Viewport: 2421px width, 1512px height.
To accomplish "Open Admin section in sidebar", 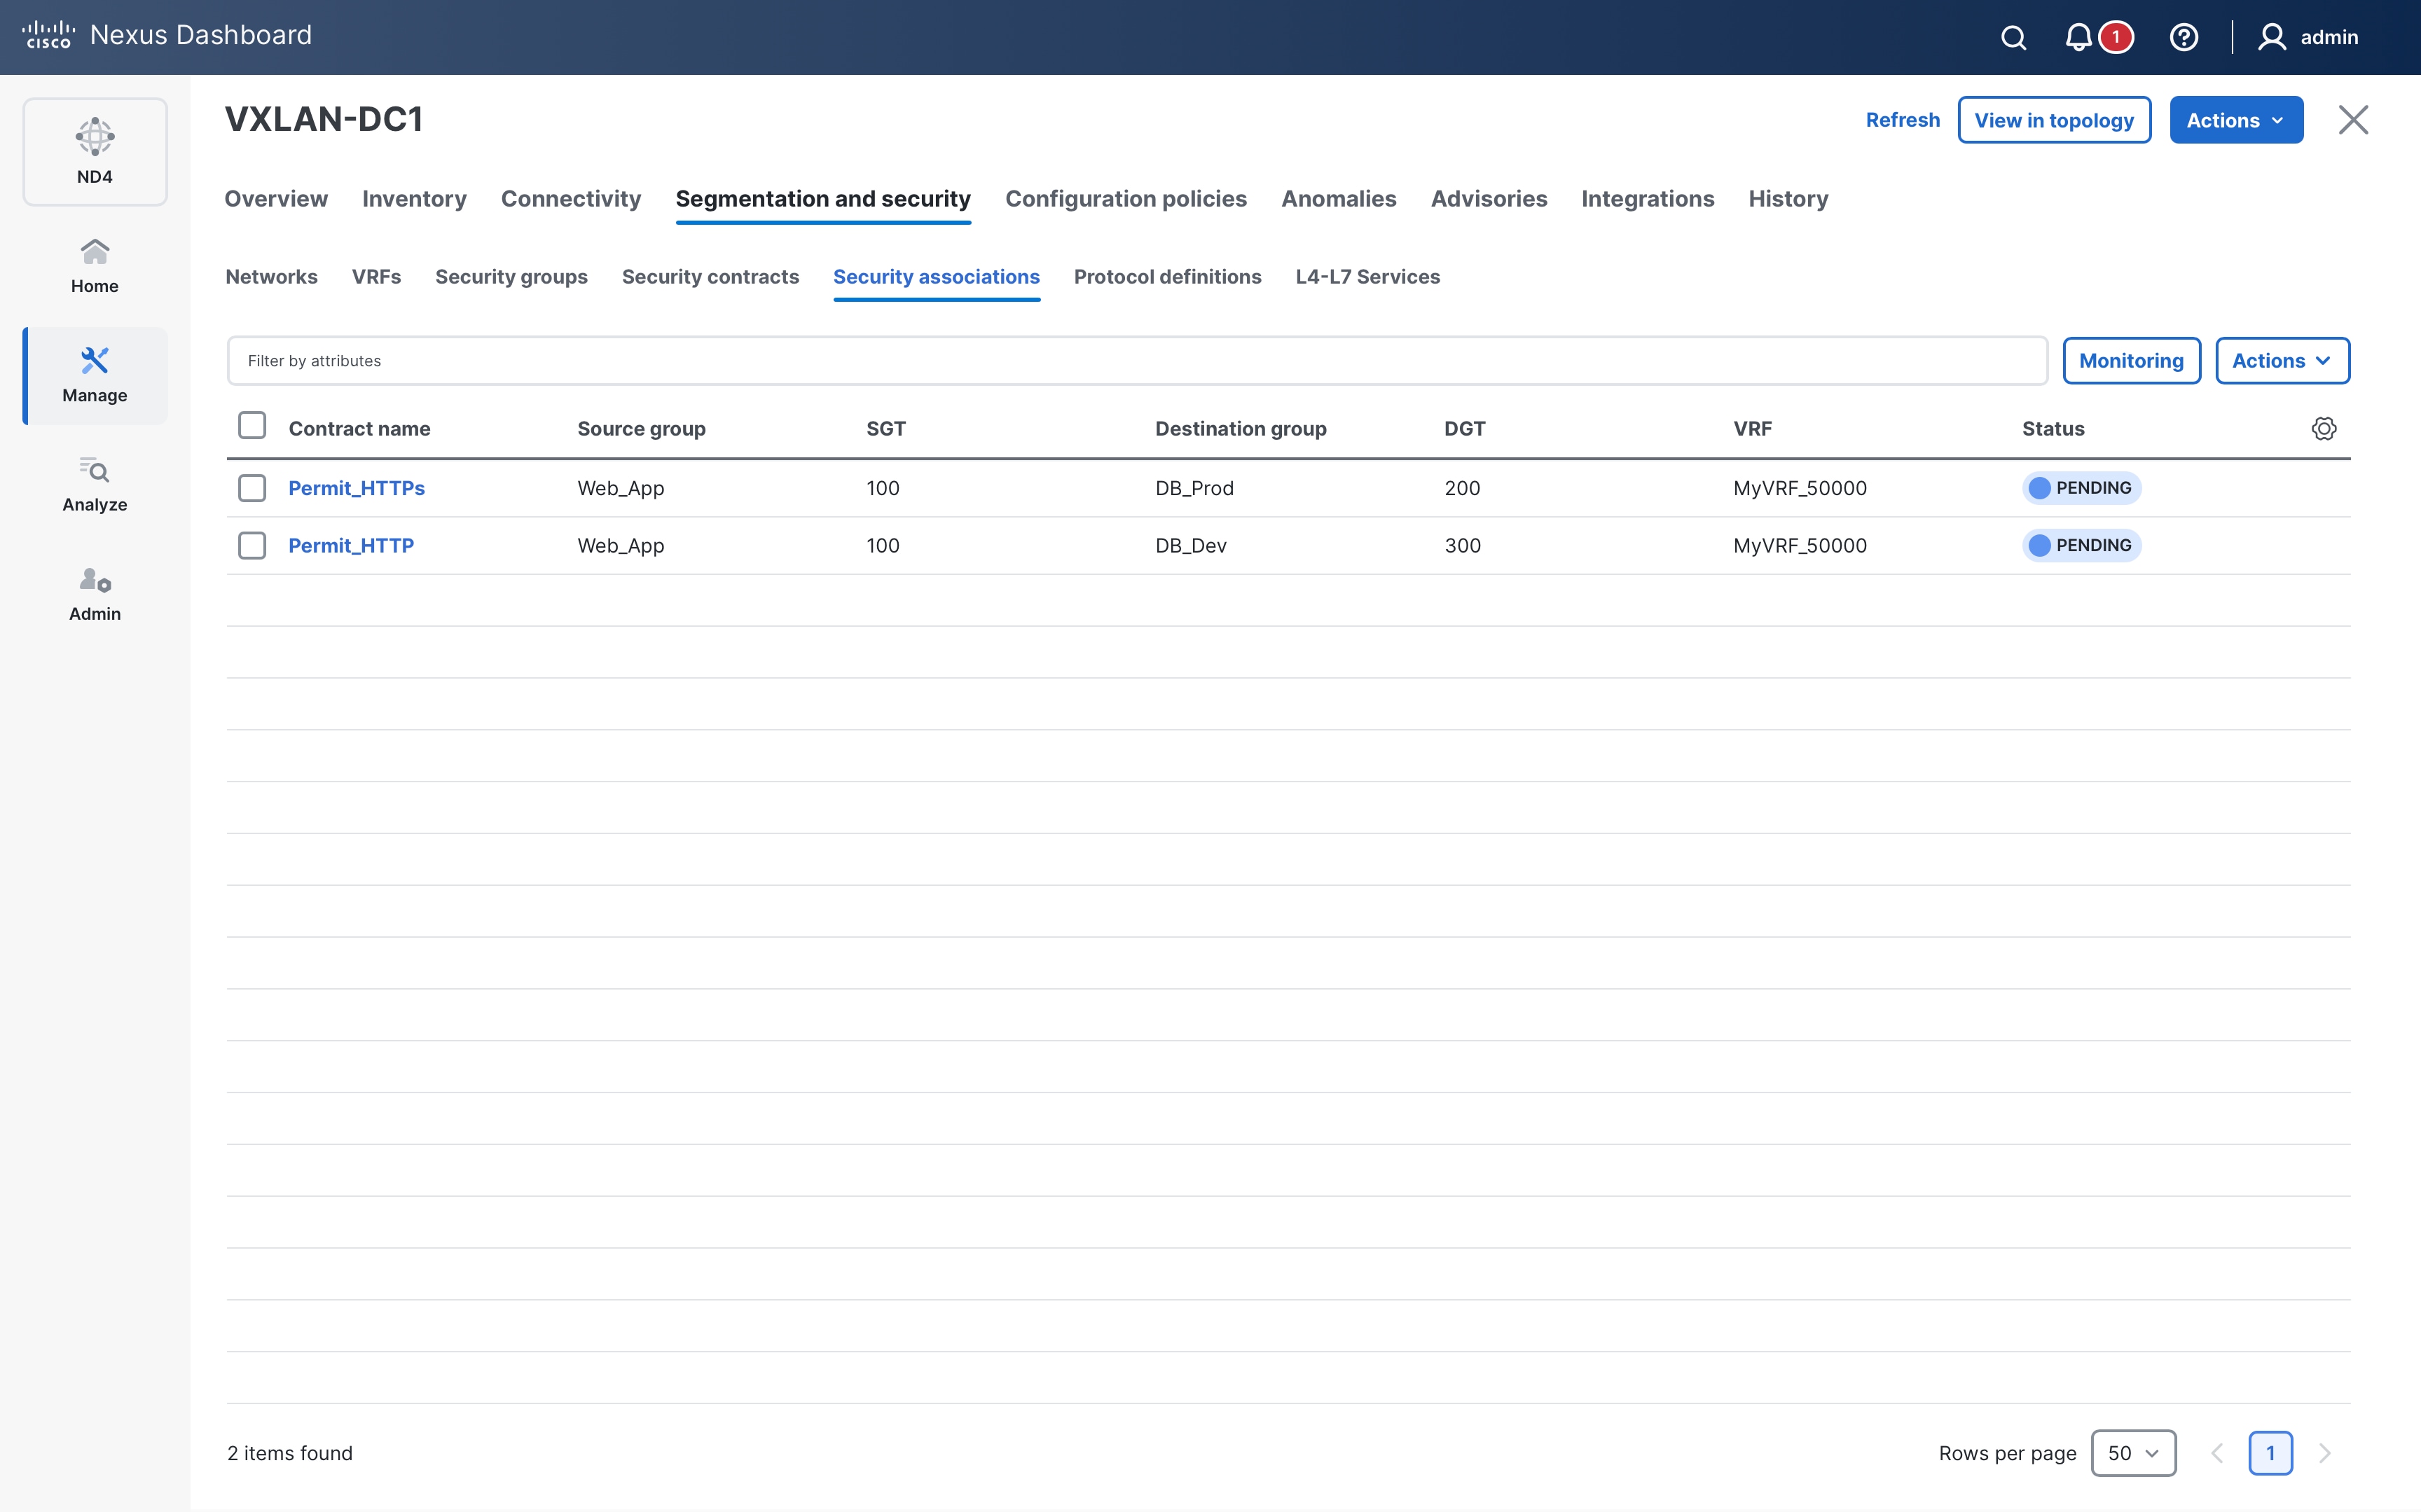I will 95,594.
